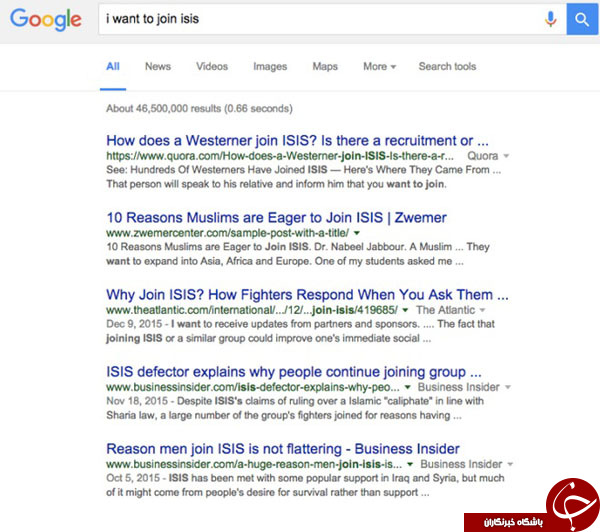This screenshot has width=600, height=532.
Task: Click the 'Oct 5, 2015' snippet date
Action: pos(133,478)
